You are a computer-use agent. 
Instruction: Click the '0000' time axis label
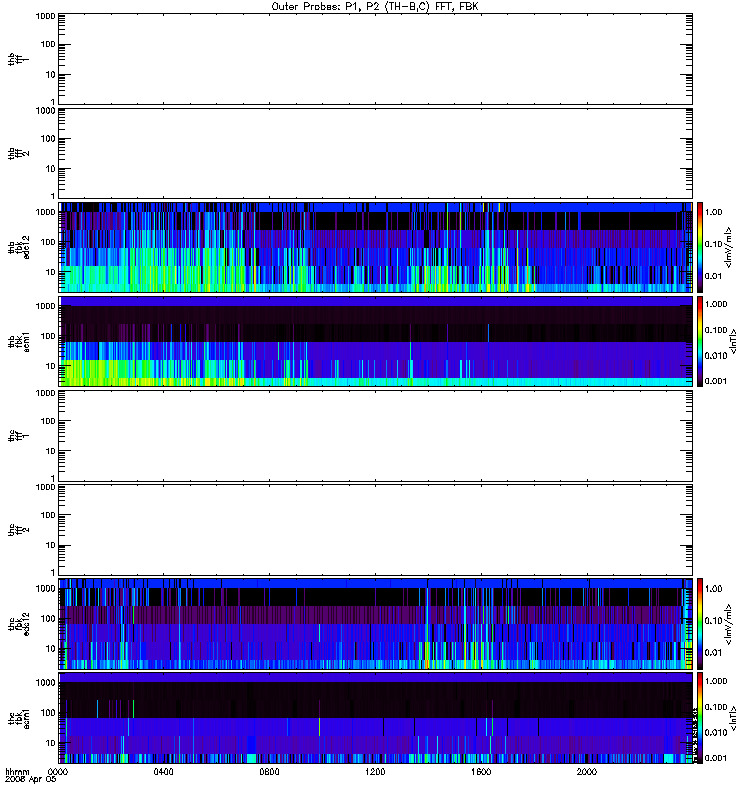coord(58,771)
